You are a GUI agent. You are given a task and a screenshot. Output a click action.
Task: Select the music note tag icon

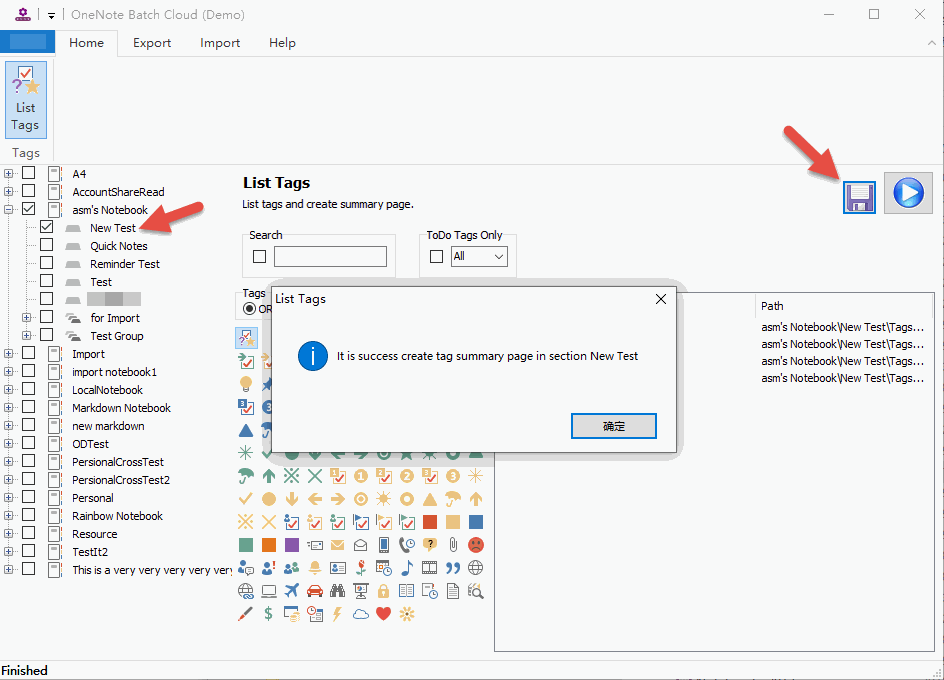tap(407, 568)
